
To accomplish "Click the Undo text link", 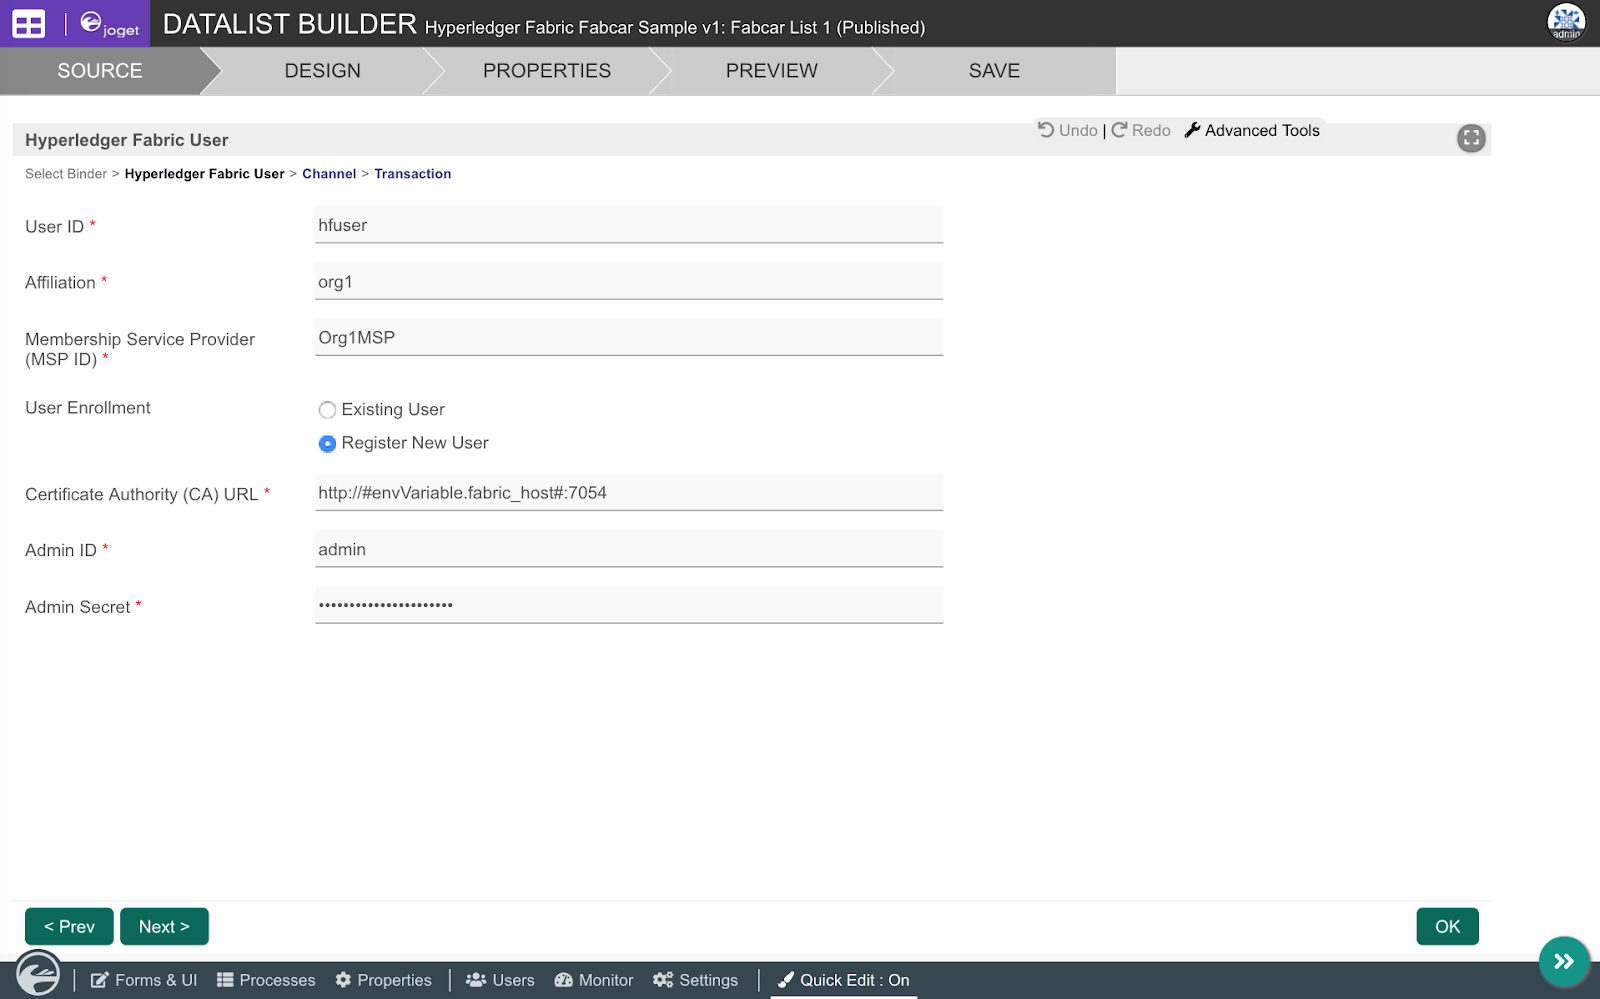I will coord(1078,130).
